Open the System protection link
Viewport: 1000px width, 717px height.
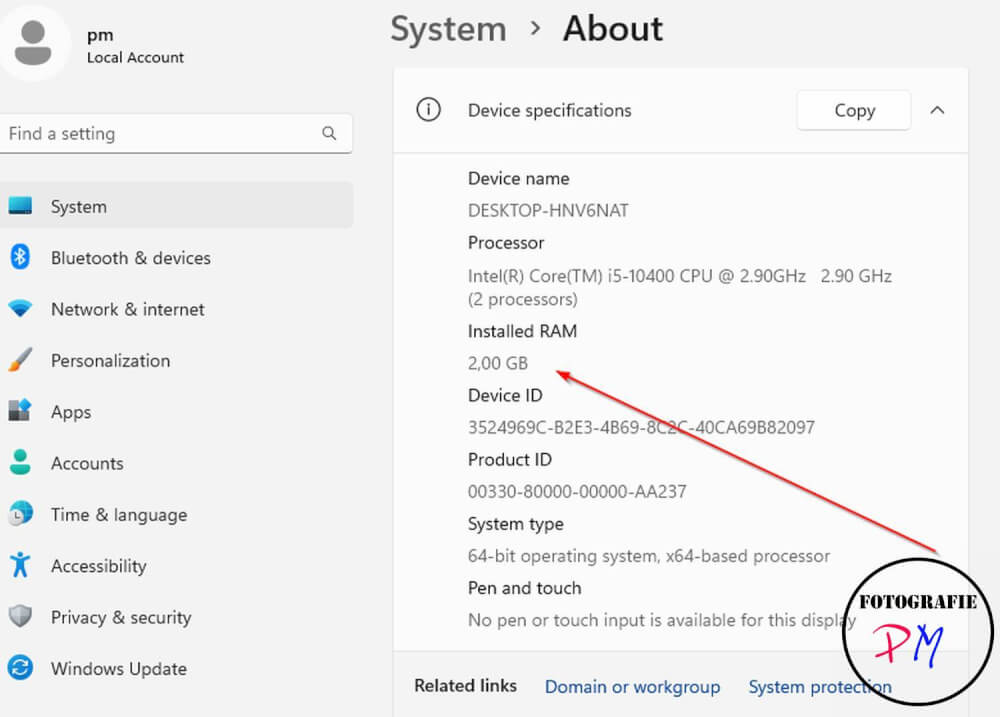[x=820, y=686]
